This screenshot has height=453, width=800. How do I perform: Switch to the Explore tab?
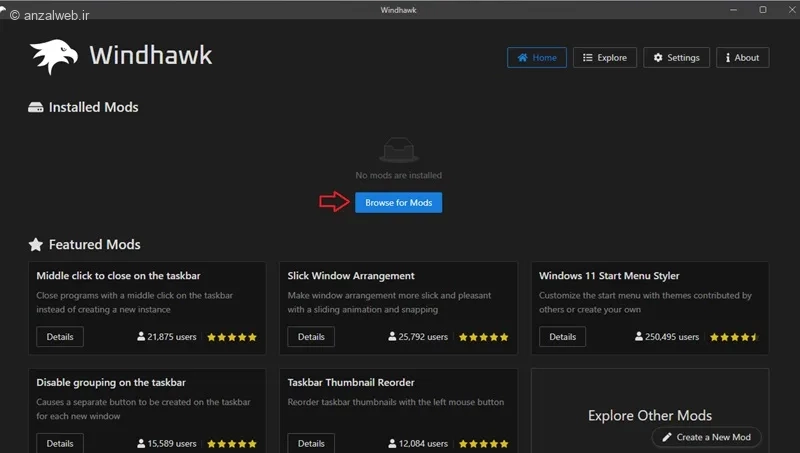coord(605,58)
